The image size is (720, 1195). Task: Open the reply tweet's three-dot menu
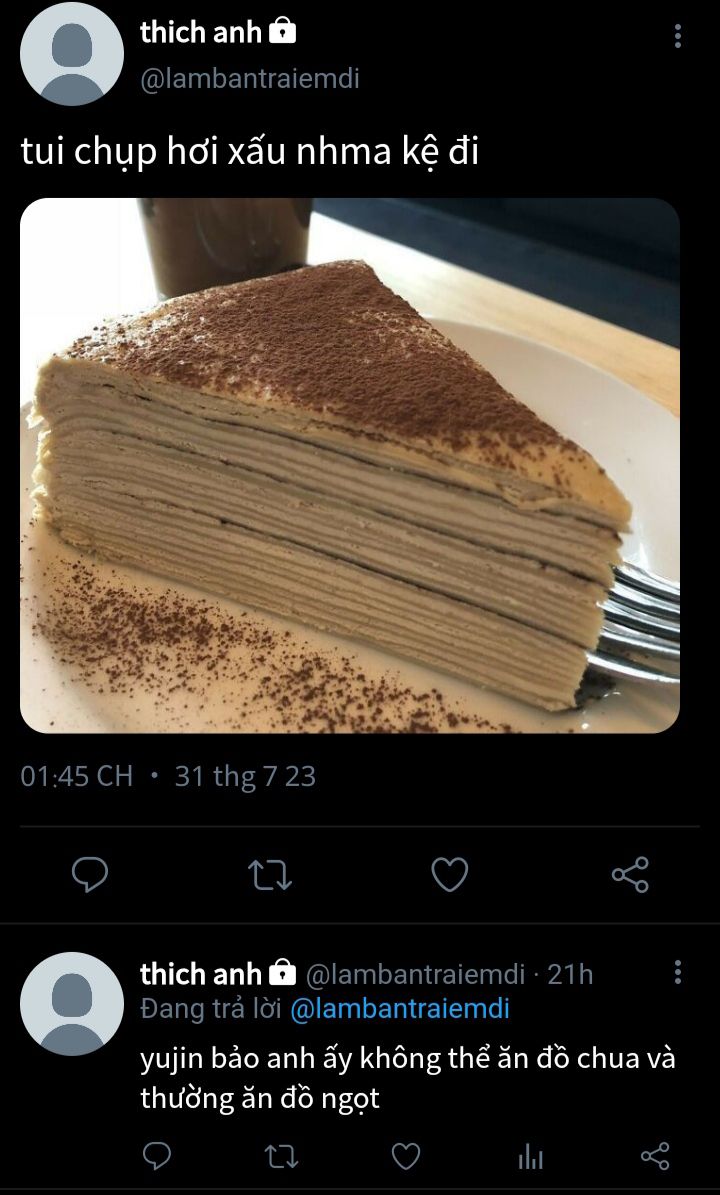(677, 972)
